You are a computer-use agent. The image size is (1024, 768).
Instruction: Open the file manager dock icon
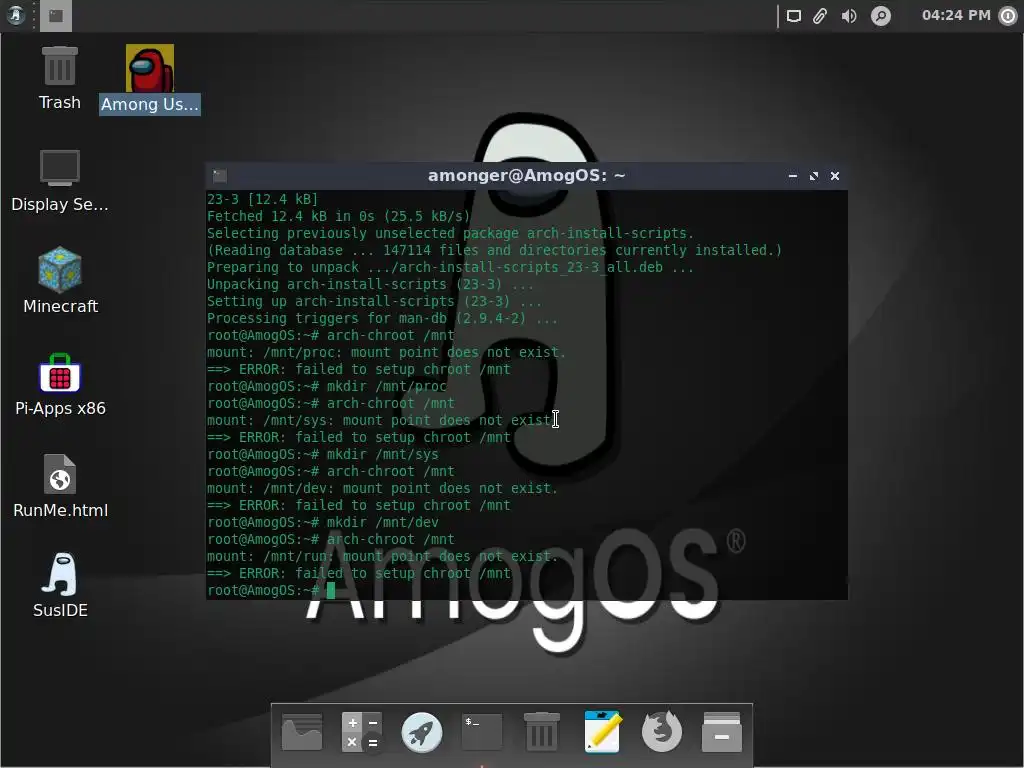click(302, 732)
